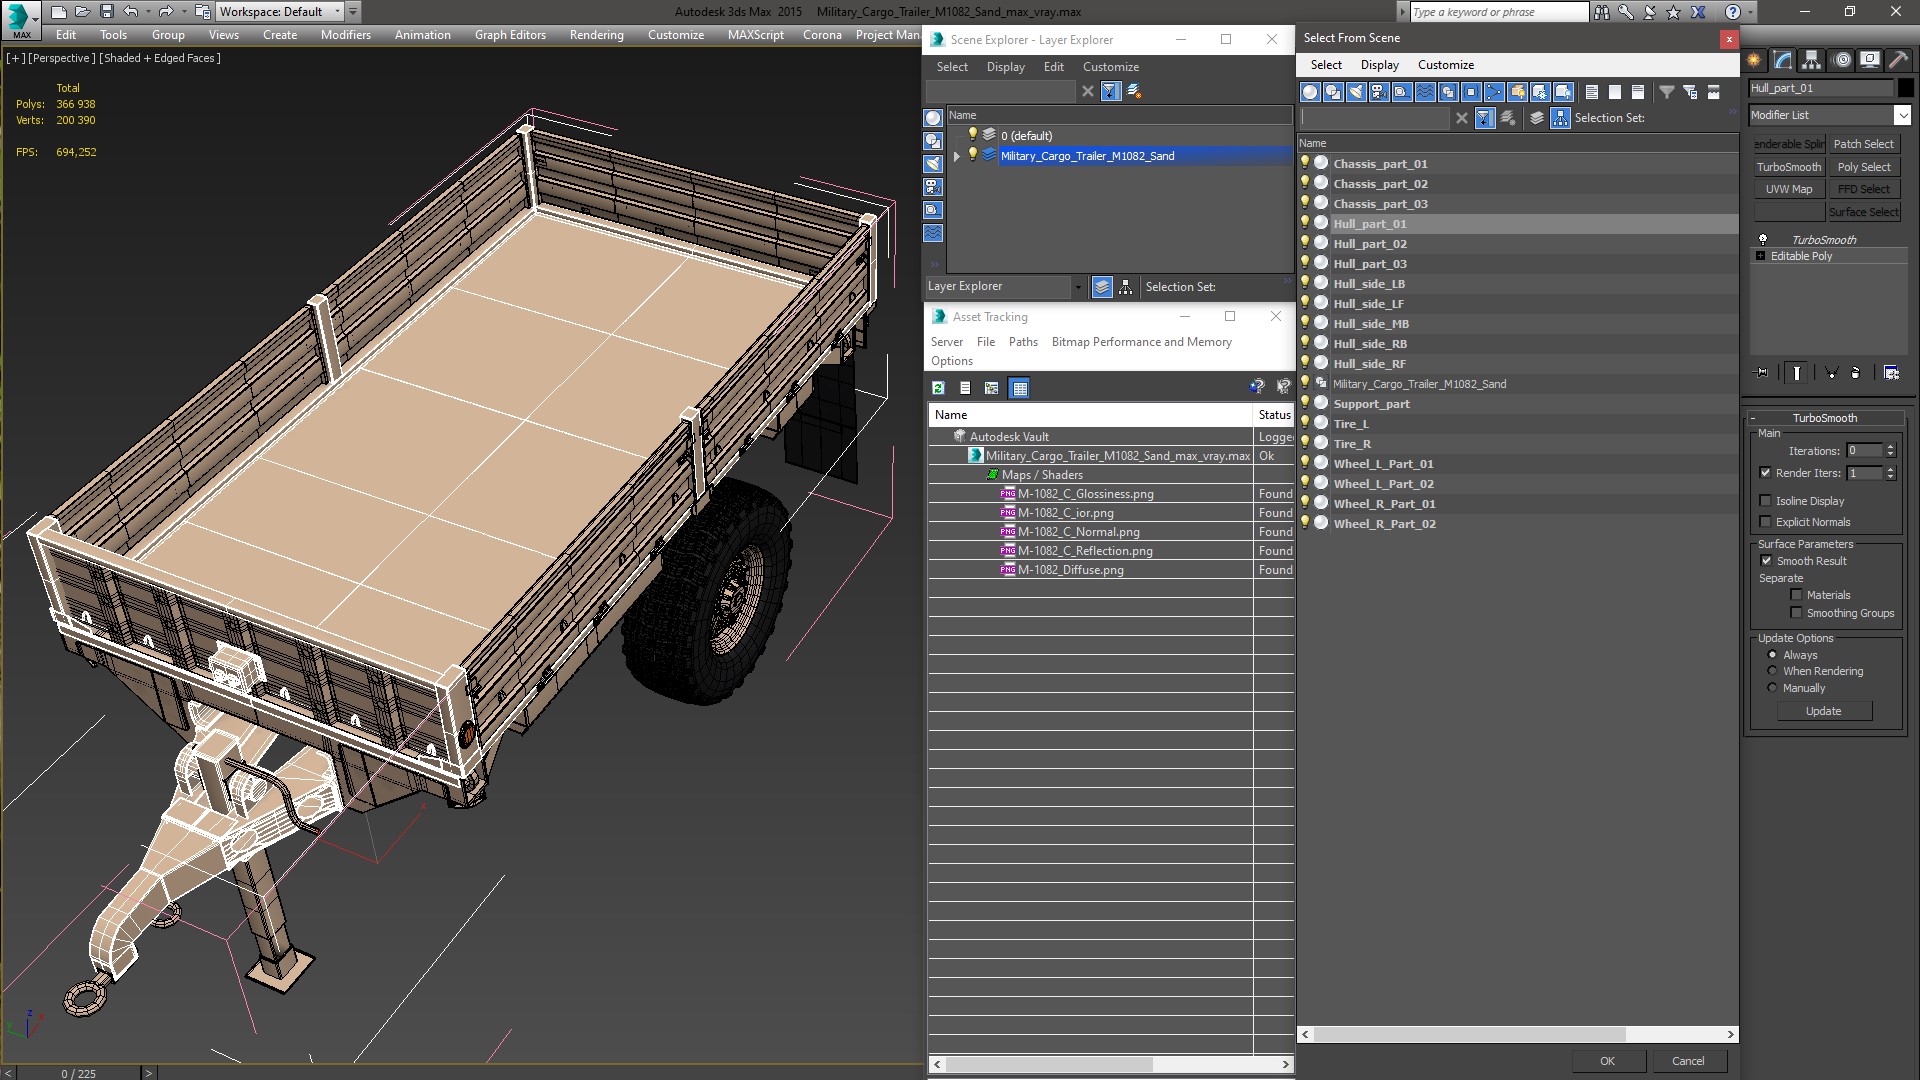
Task: Click Undo arrow in quick access toolbar
Action: click(130, 12)
